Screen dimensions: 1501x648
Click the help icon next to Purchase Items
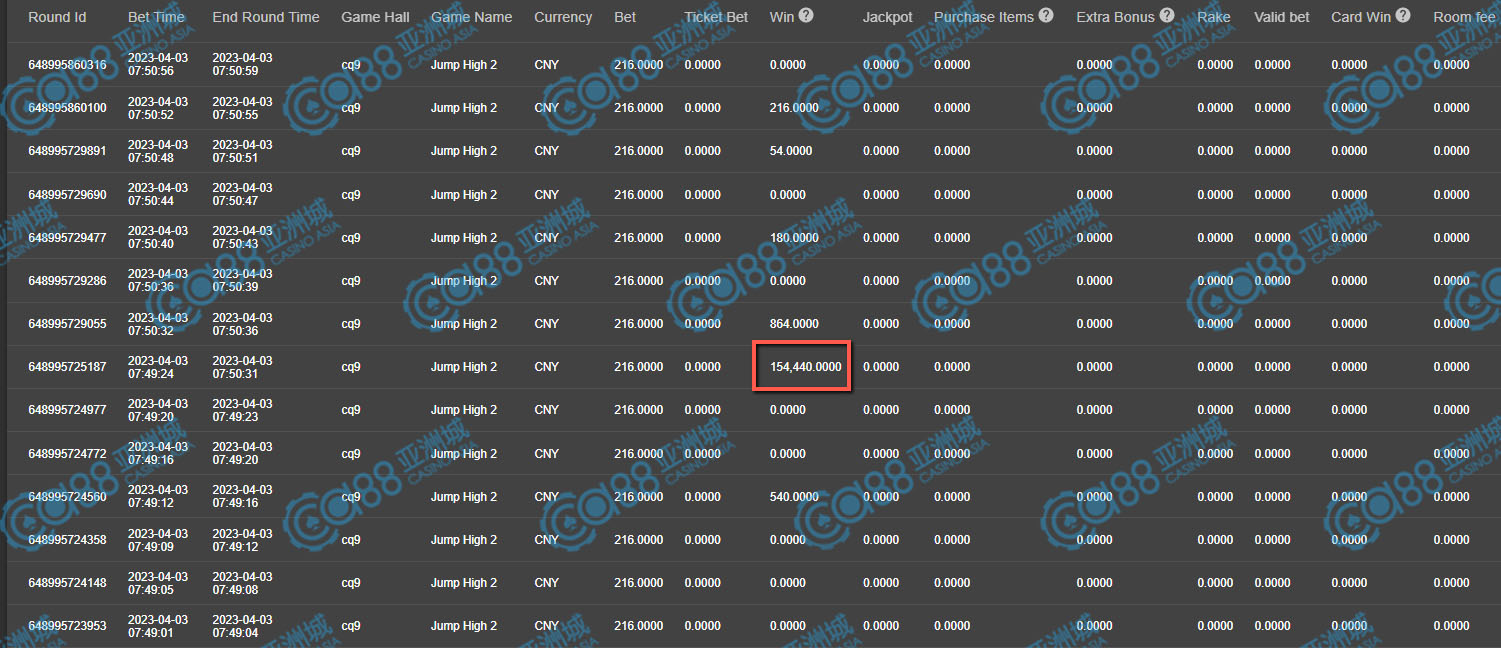click(1046, 16)
